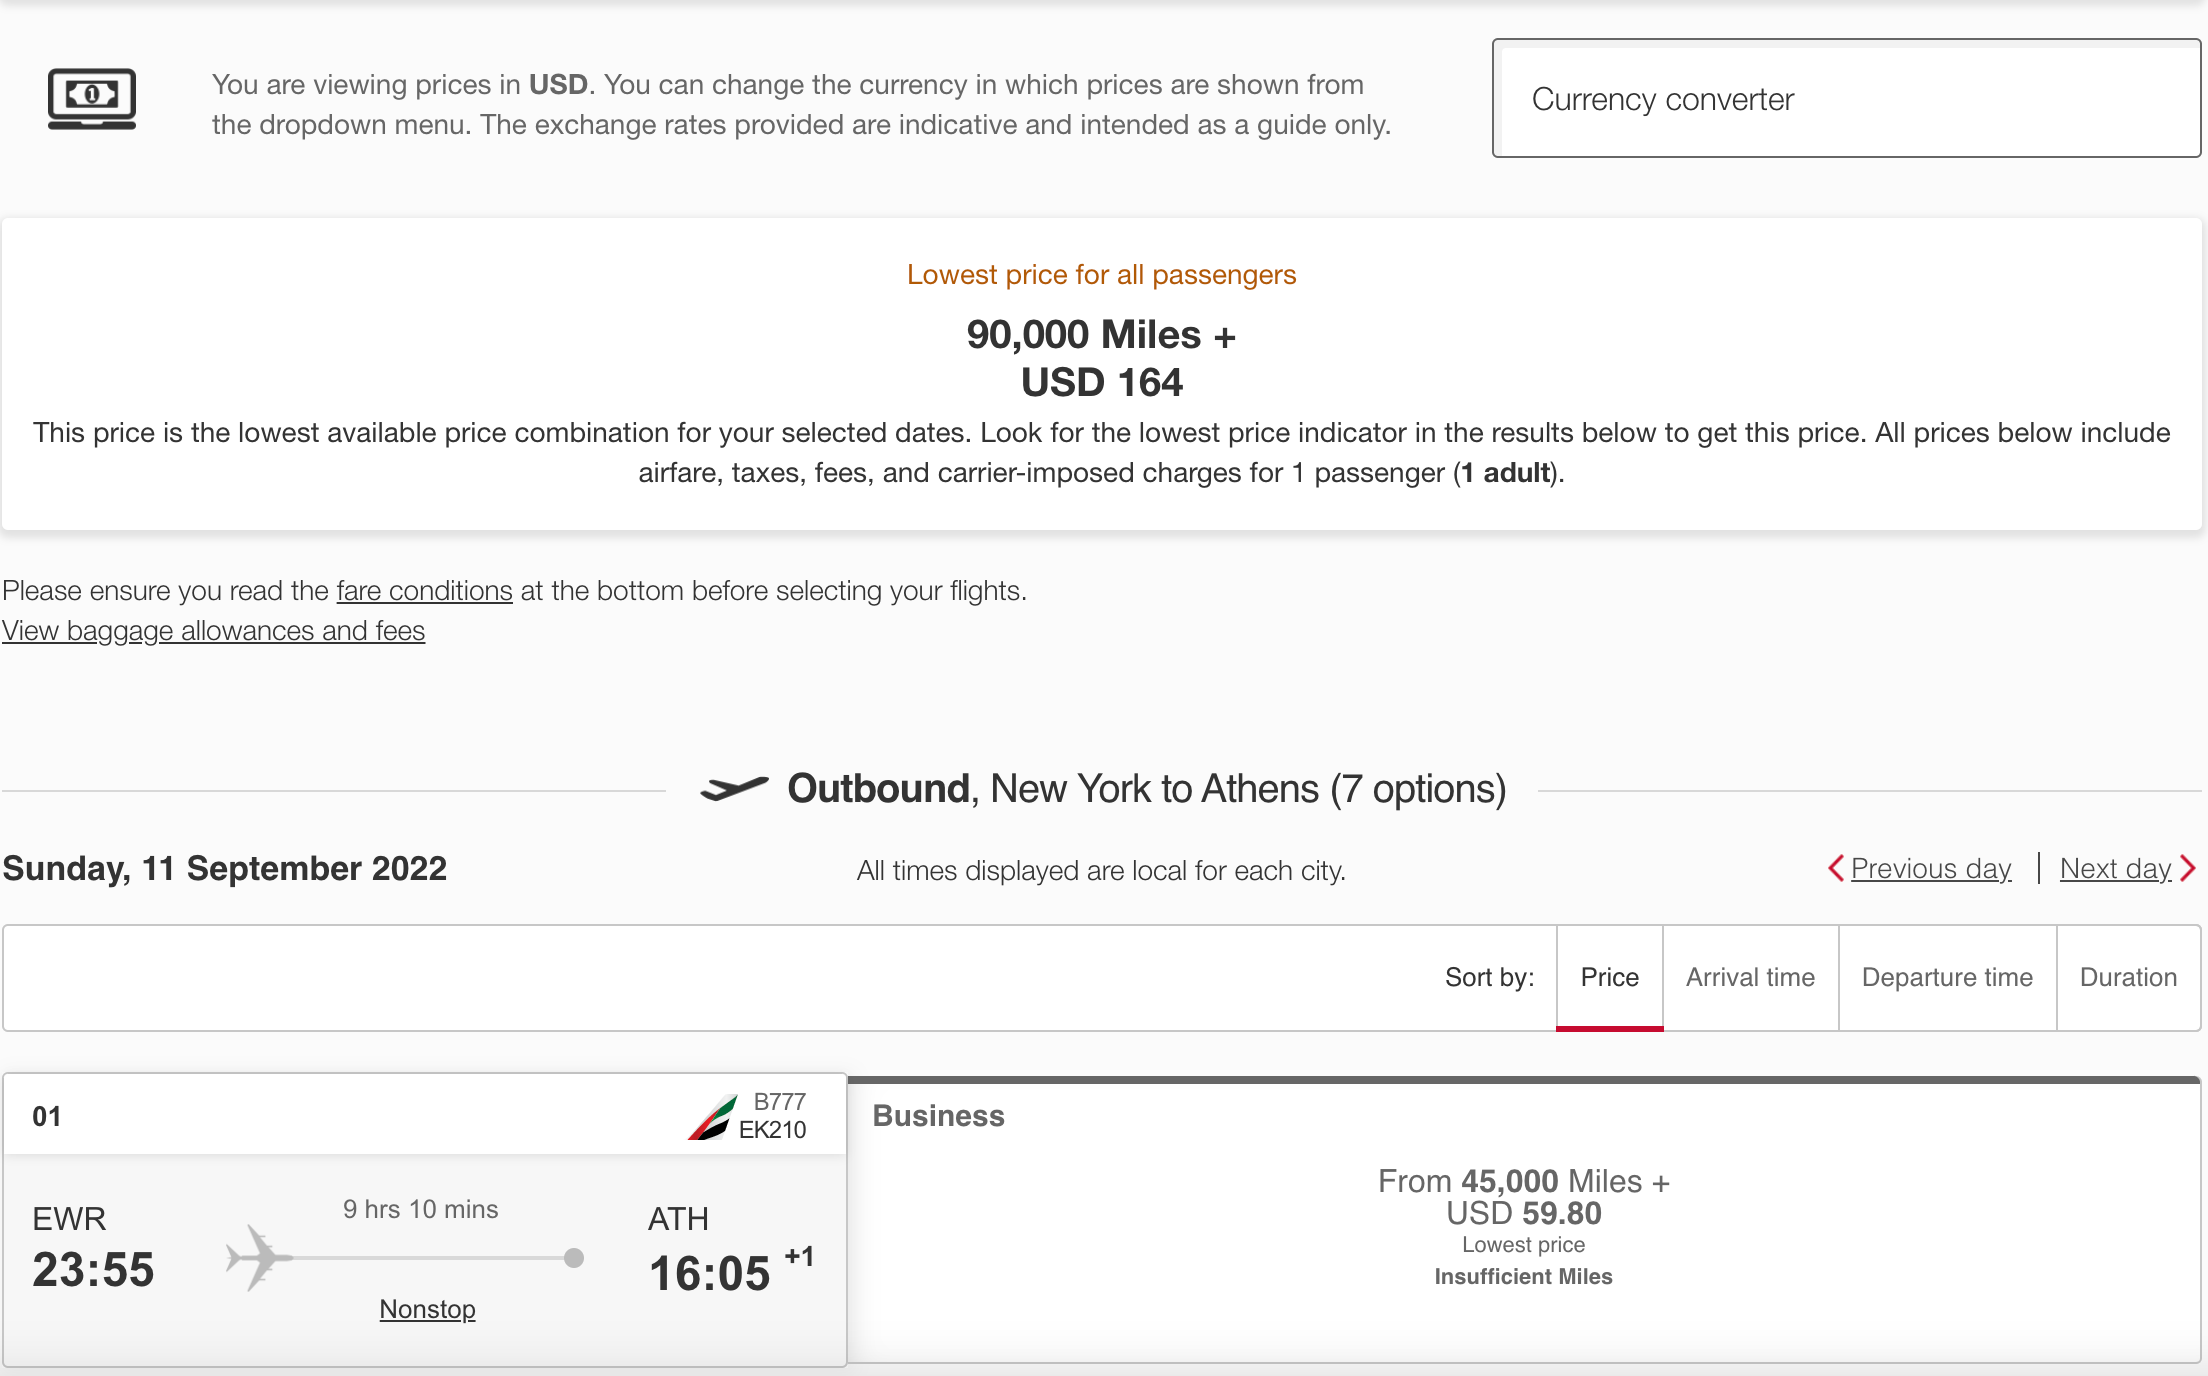Switch sorting to Arrival time
This screenshot has width=2208, height=1376.
click(1749, 977)
